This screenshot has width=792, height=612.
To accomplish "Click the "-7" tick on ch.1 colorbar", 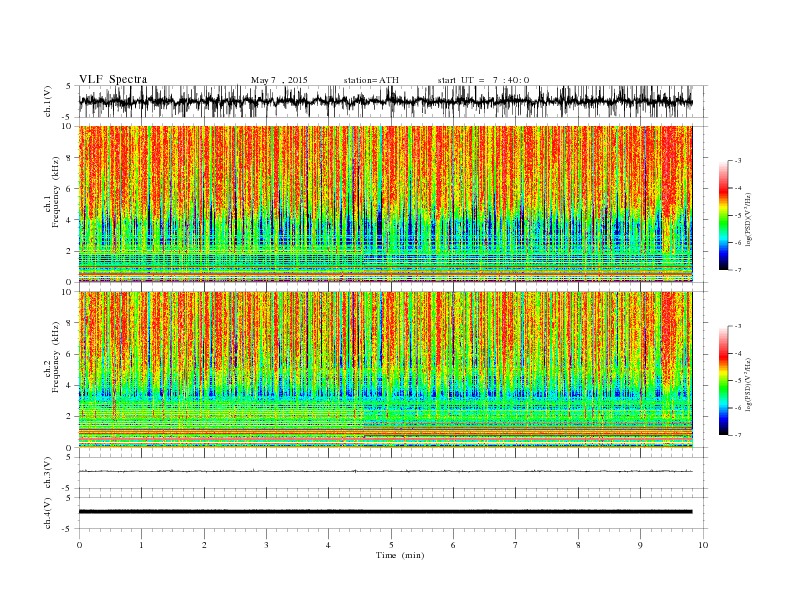I will (738, 270).
